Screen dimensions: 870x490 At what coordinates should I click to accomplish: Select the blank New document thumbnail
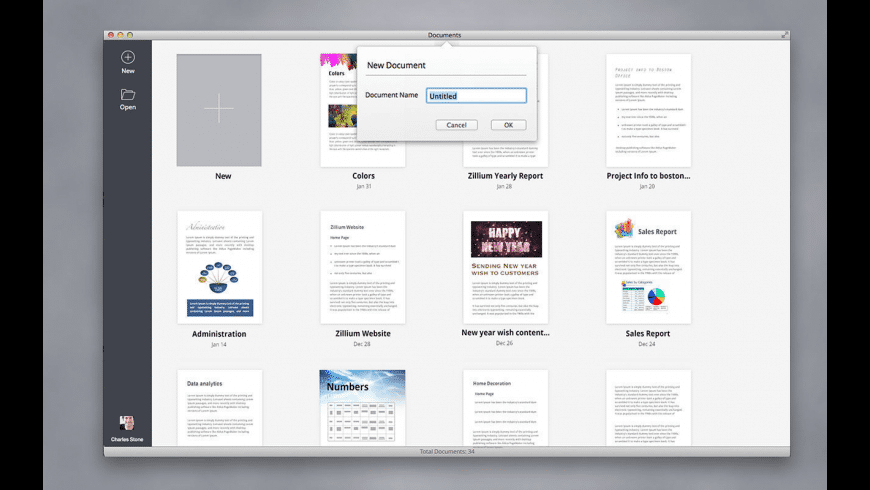[x=219, y=110]
